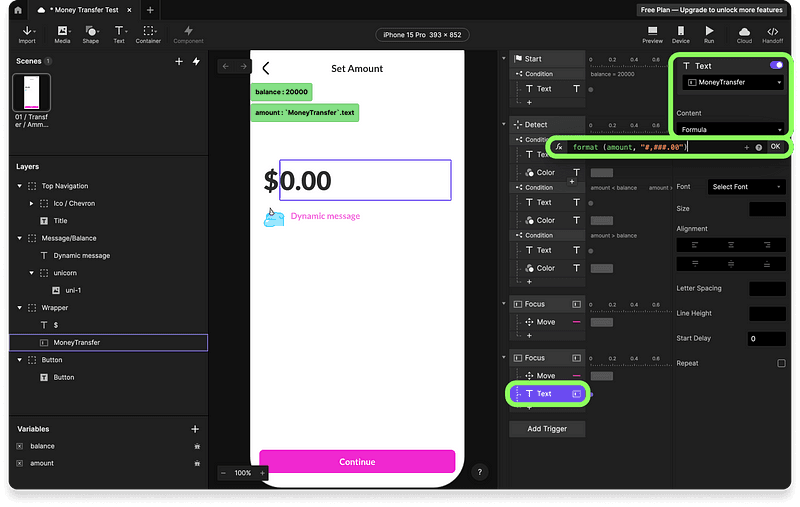
Task: Open the Handoff code view
Action: click(772, 35)
